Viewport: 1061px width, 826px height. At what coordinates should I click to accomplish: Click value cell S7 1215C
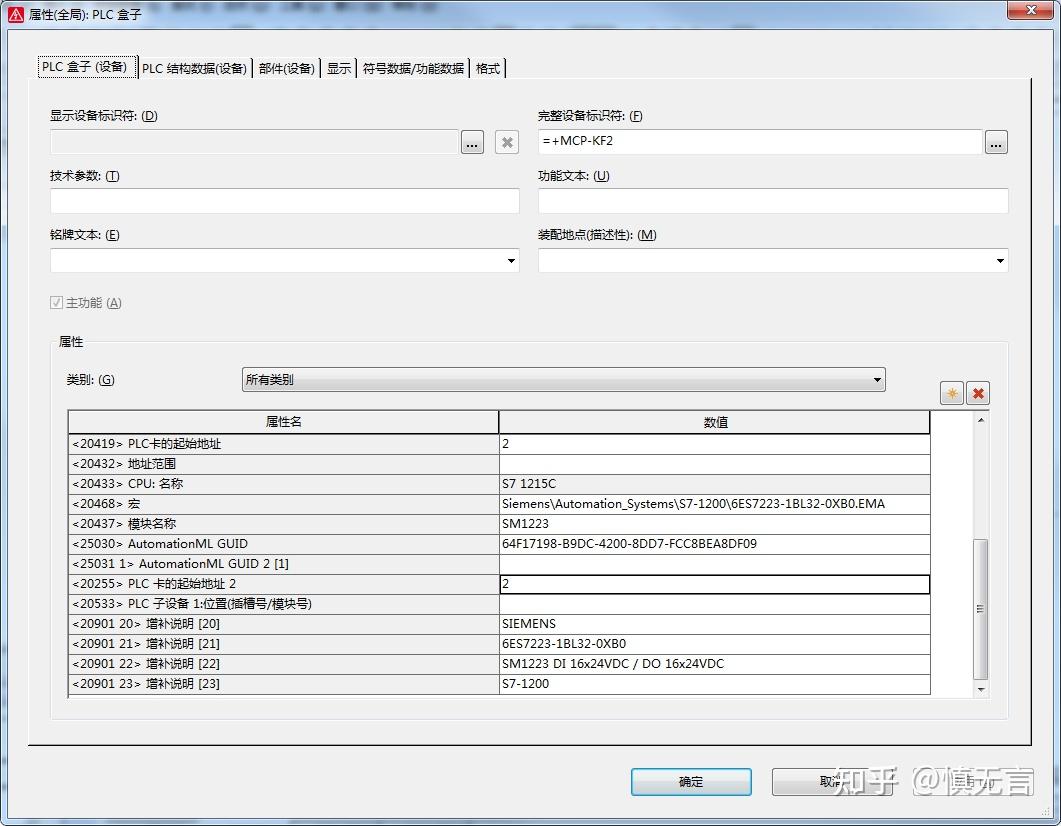(x=715, y=484)
